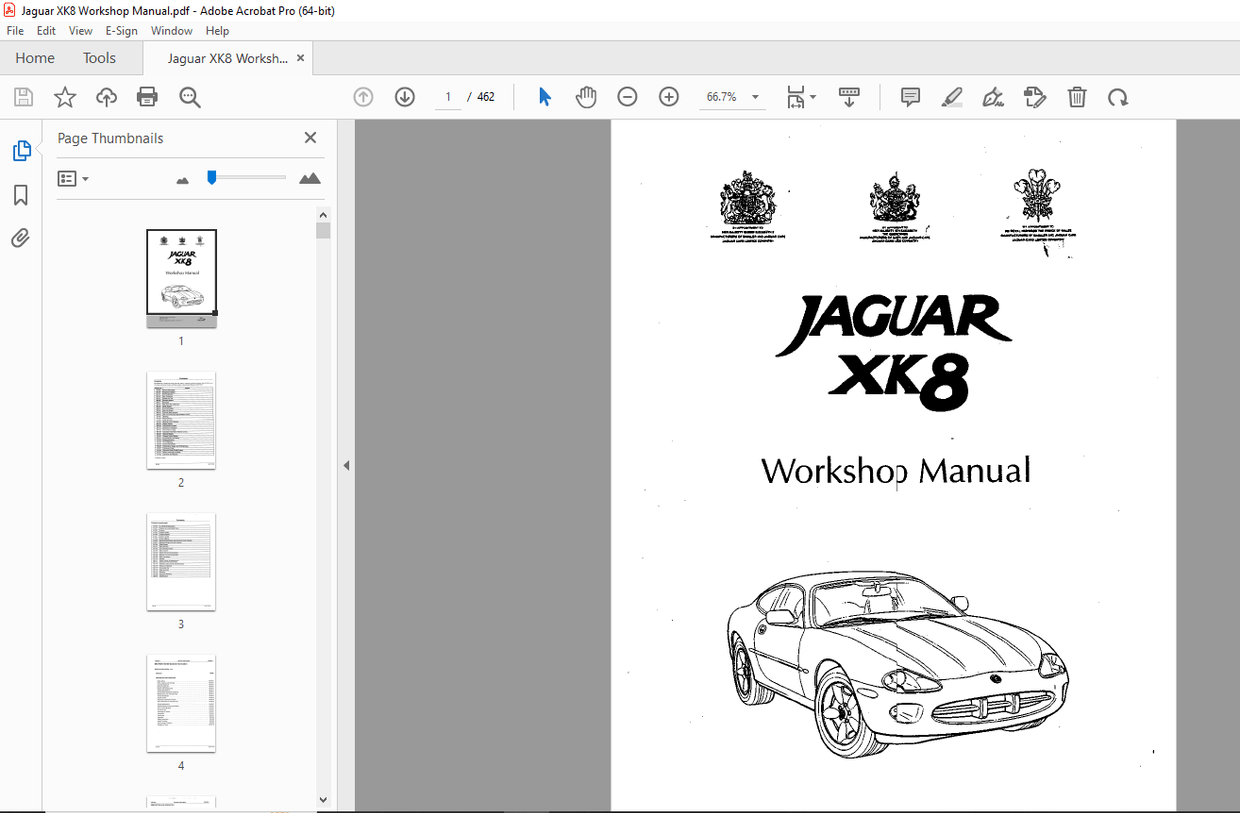Switch to the Tools tab
Screen dimensions: 1240x813
click(99, 58)
